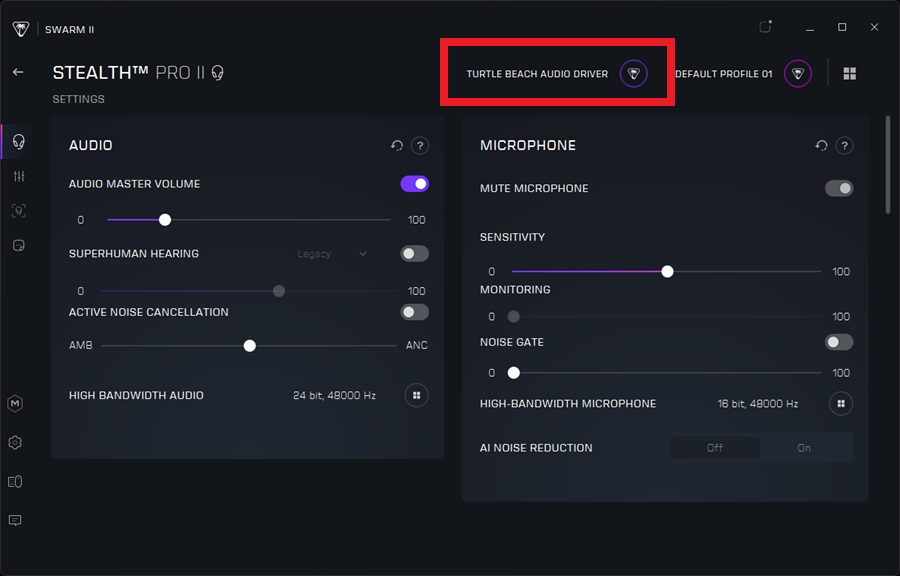Image resolution: width=900 pixels, height=576 pixels.
Task: Click the Superhuman Hearing level slider
Action: (x=249, y=291)
